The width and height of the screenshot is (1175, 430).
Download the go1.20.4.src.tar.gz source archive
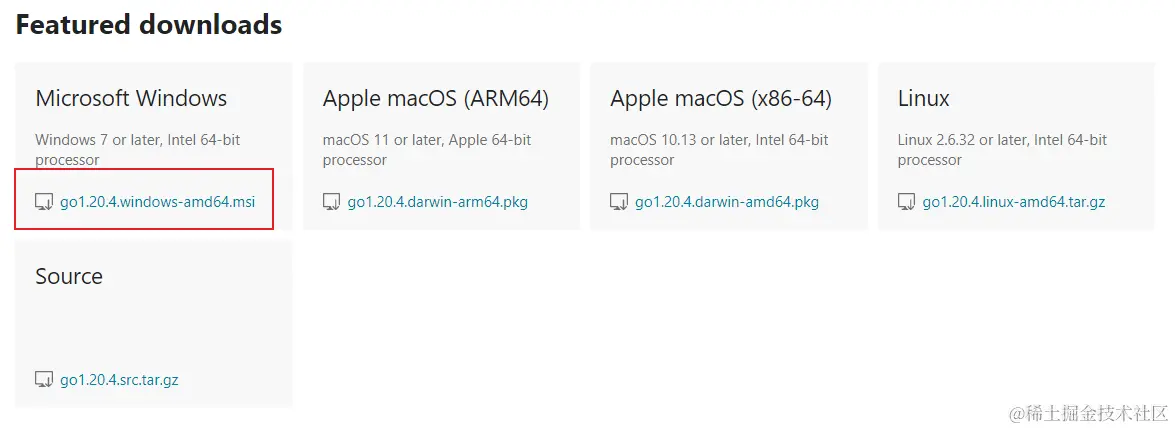pyautogui.click(x=119, y=380)
